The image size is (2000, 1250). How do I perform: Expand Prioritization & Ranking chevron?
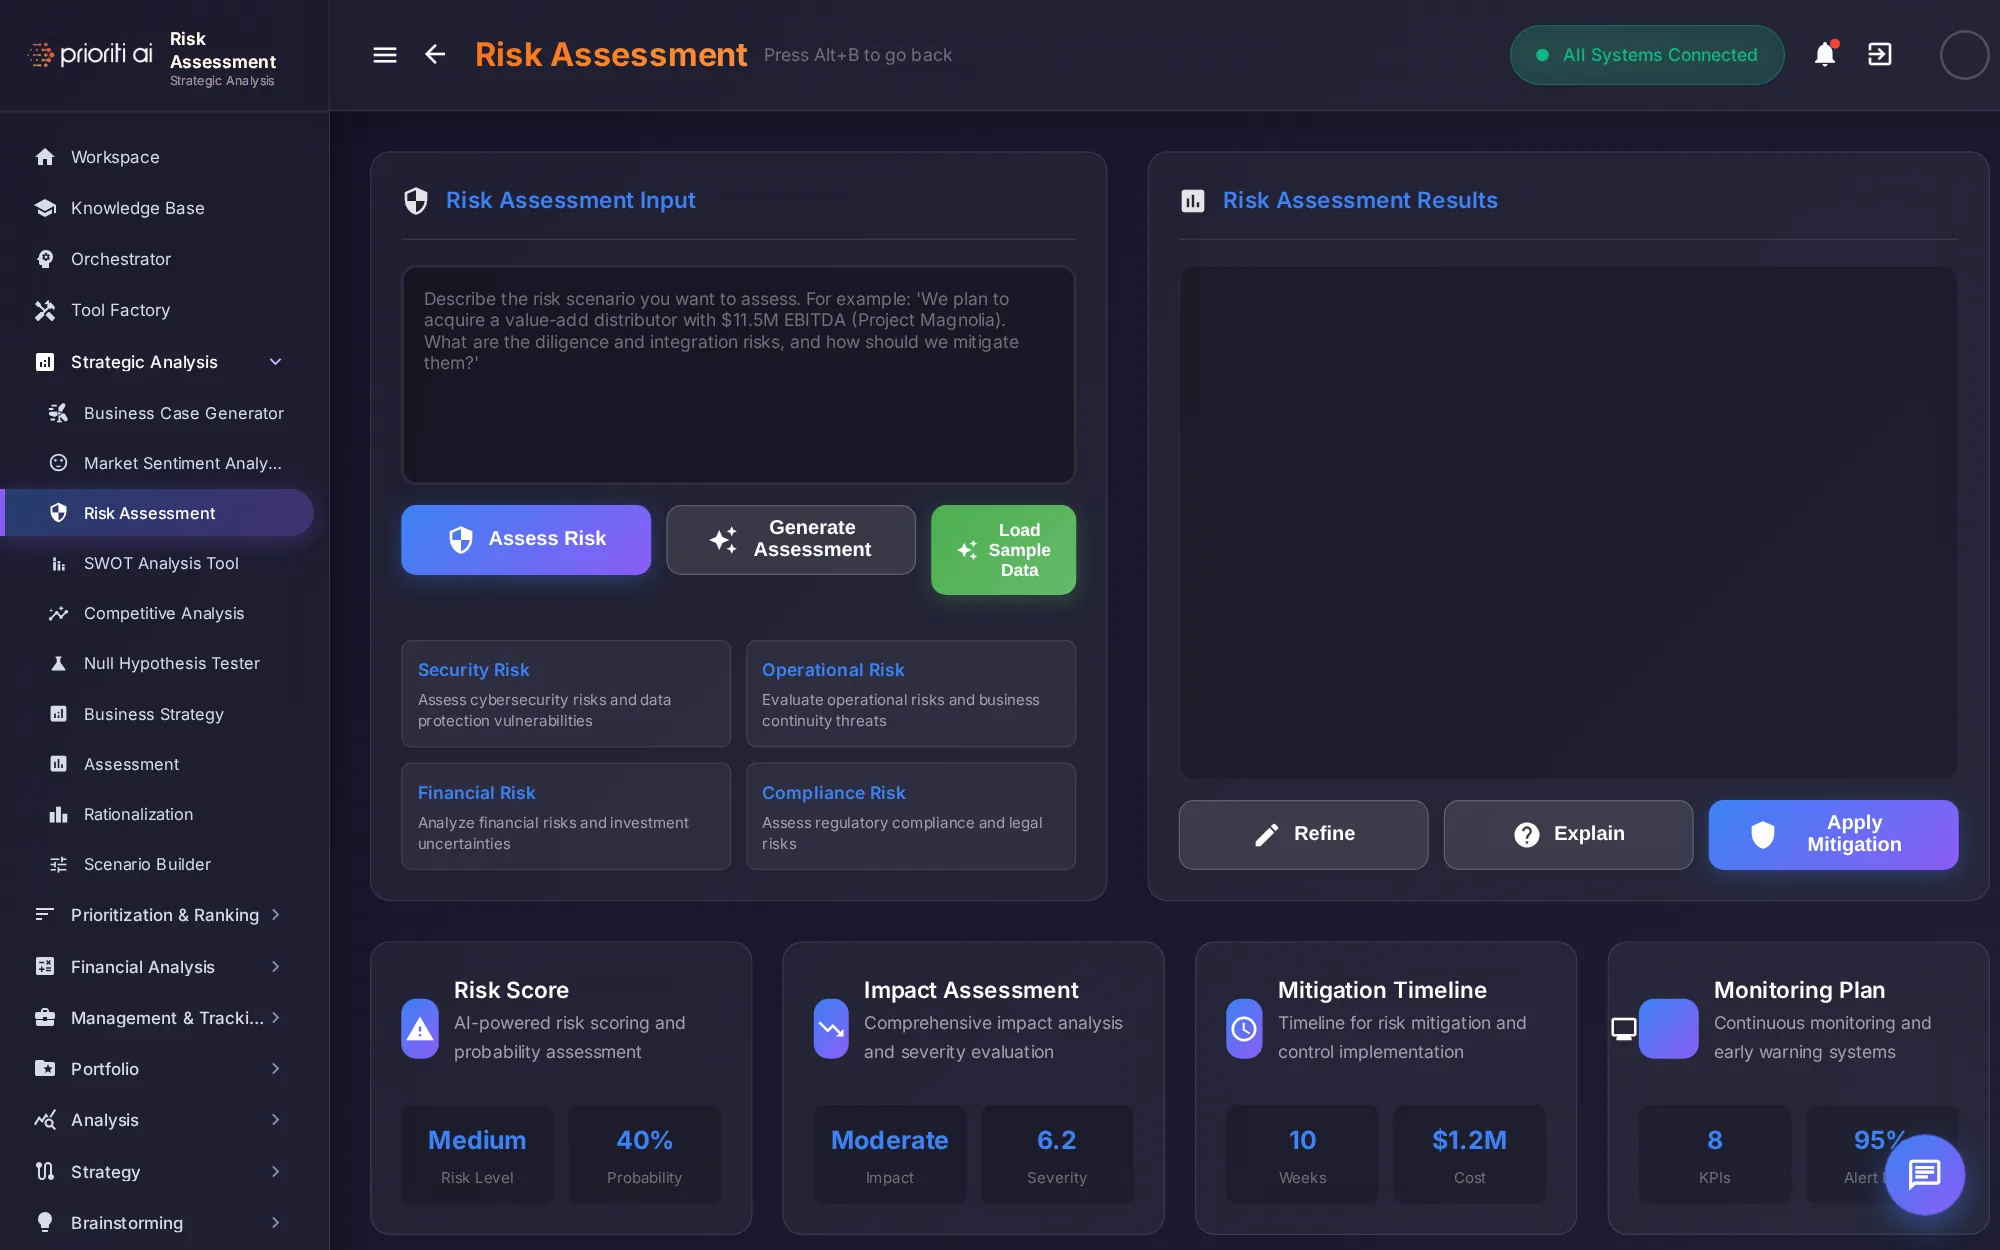coord(275,915)
